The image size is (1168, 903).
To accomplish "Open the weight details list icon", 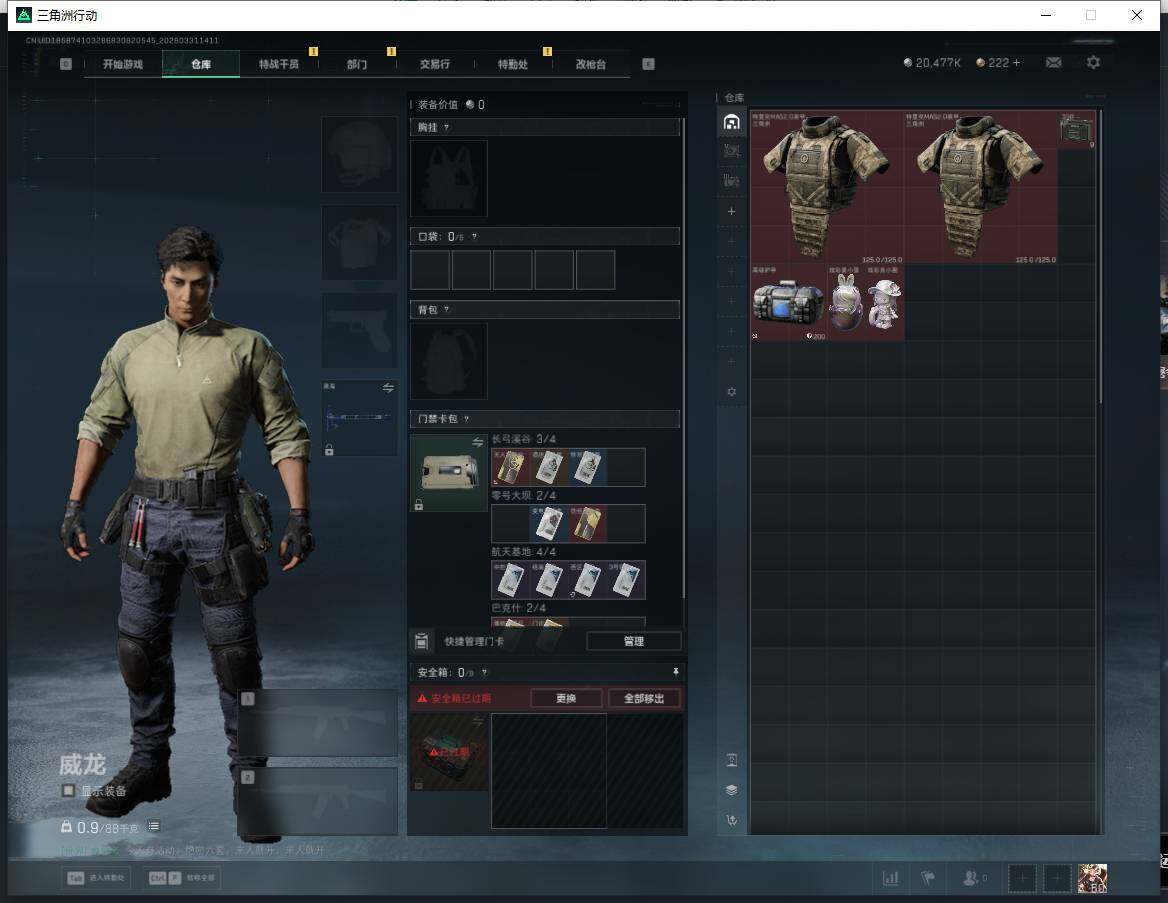I will [x=153, y=826].
